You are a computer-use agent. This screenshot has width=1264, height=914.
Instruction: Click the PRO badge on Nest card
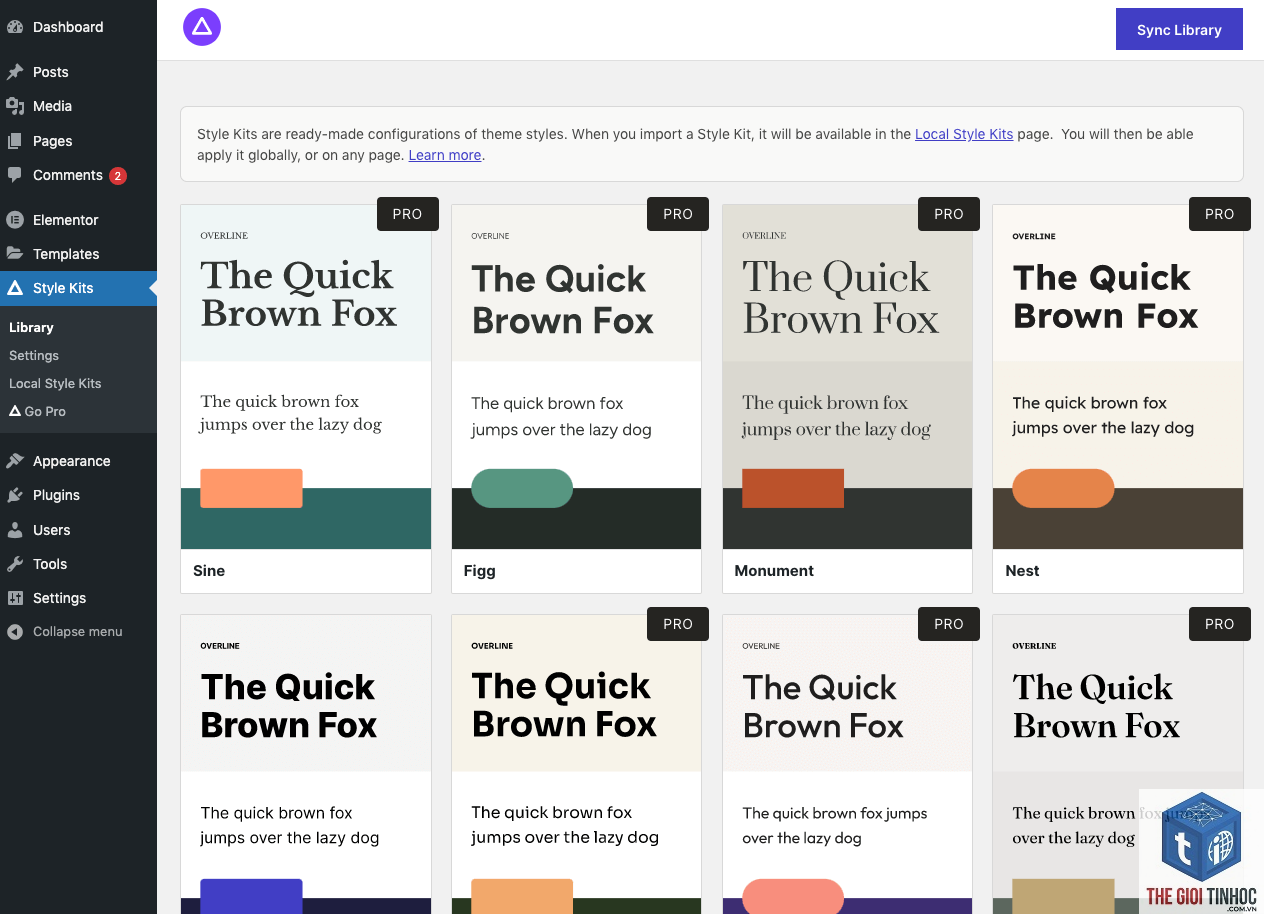[1220, 214]
